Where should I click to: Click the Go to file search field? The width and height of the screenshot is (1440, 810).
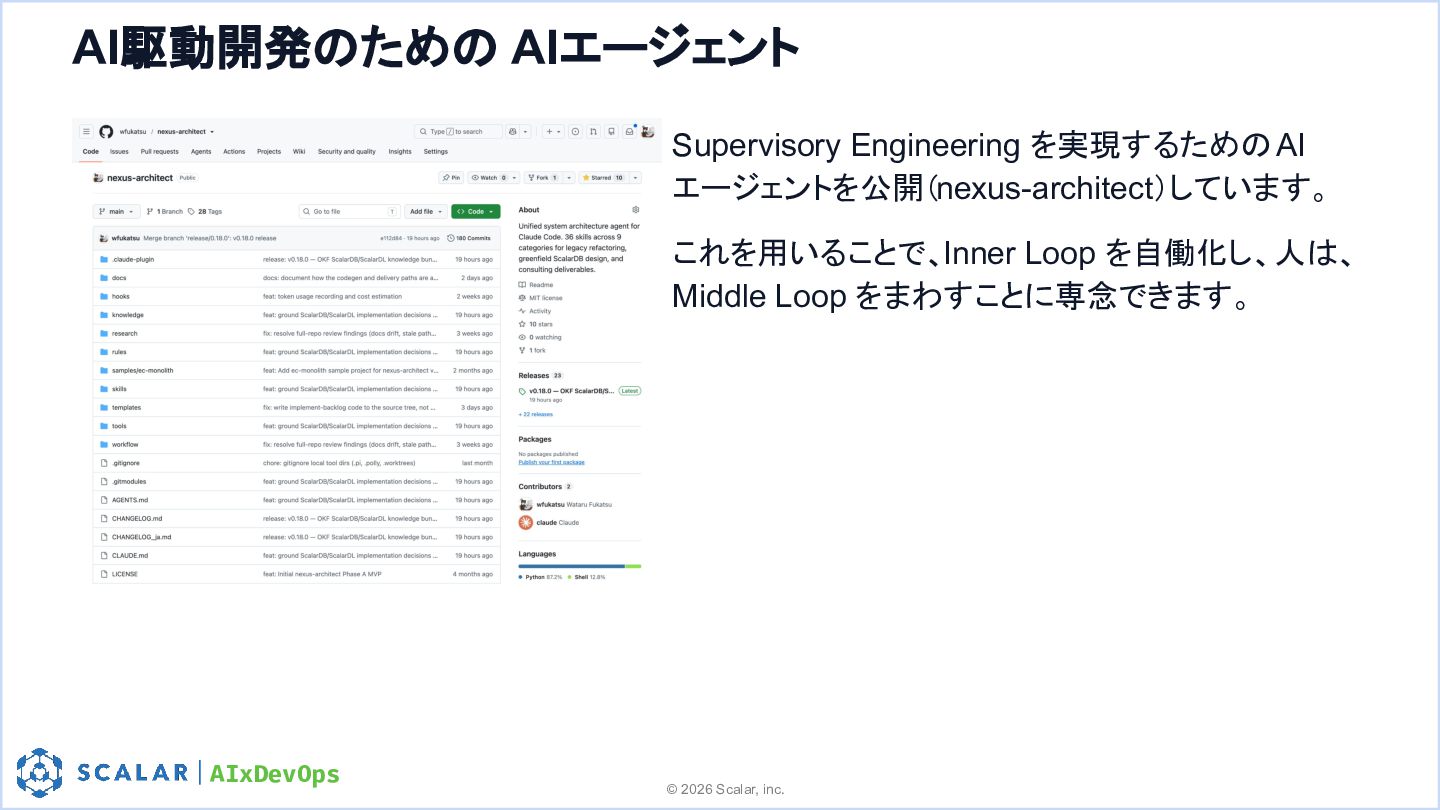pyautogui.click(x=350, y=212)
